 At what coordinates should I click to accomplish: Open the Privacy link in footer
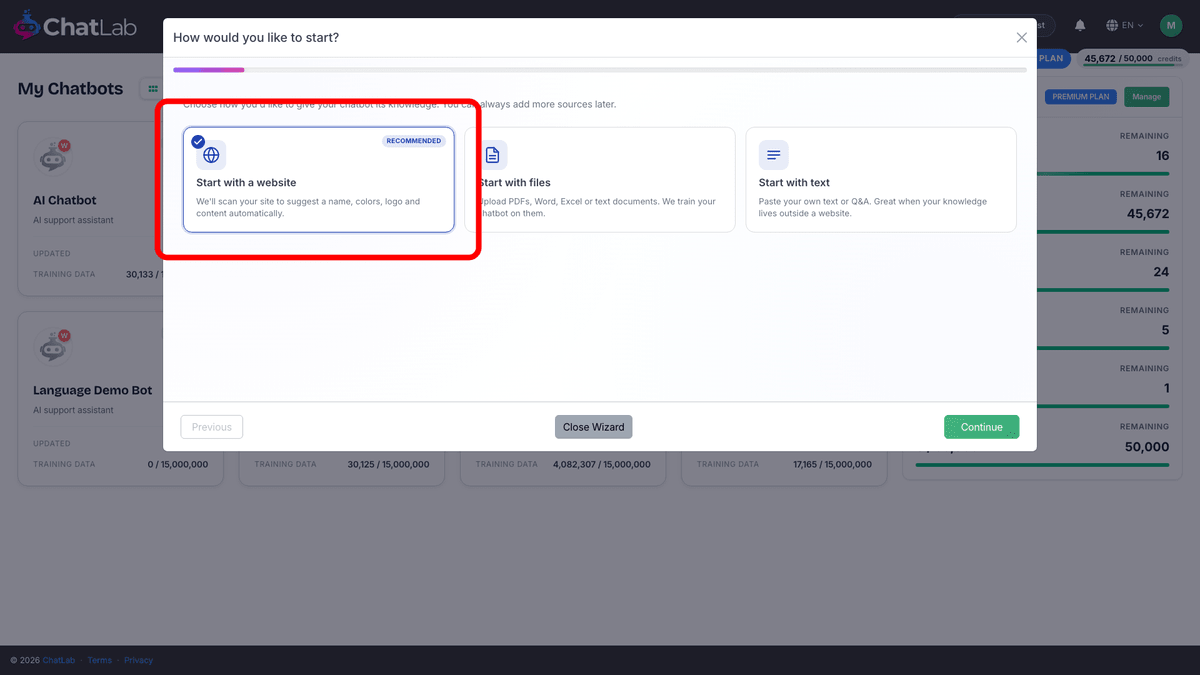pos(138,660)
